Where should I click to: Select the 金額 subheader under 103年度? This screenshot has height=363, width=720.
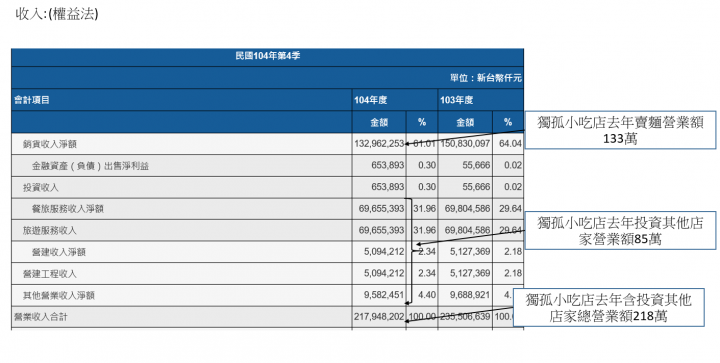click(x=465, y=122)
